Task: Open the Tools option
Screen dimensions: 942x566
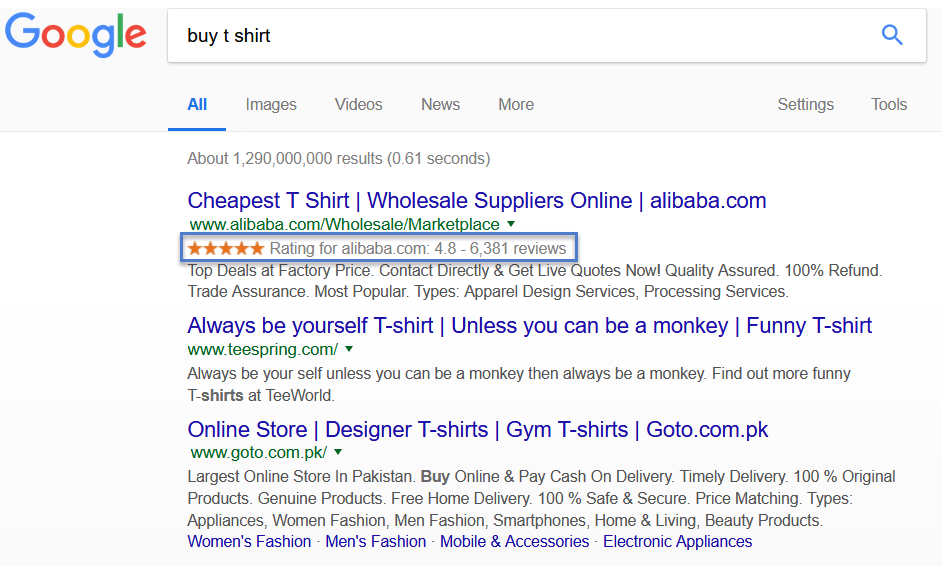Action: coord(889,105)
